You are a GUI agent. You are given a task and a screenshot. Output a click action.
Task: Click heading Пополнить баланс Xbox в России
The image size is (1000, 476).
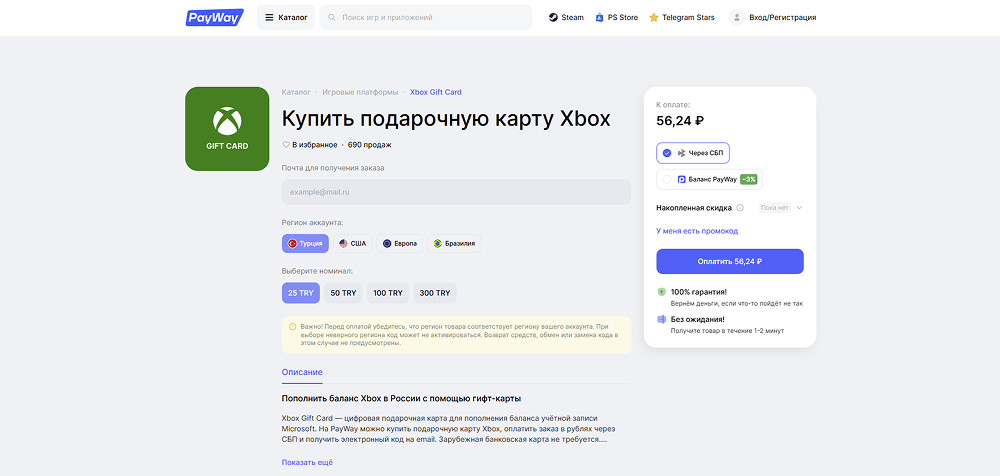401,399
